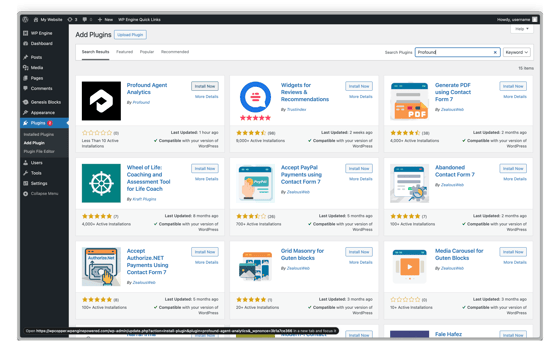Click the Widgets for Reviews plugin icon
Viewport: 560px width, 363px height.
coord(255,101)
